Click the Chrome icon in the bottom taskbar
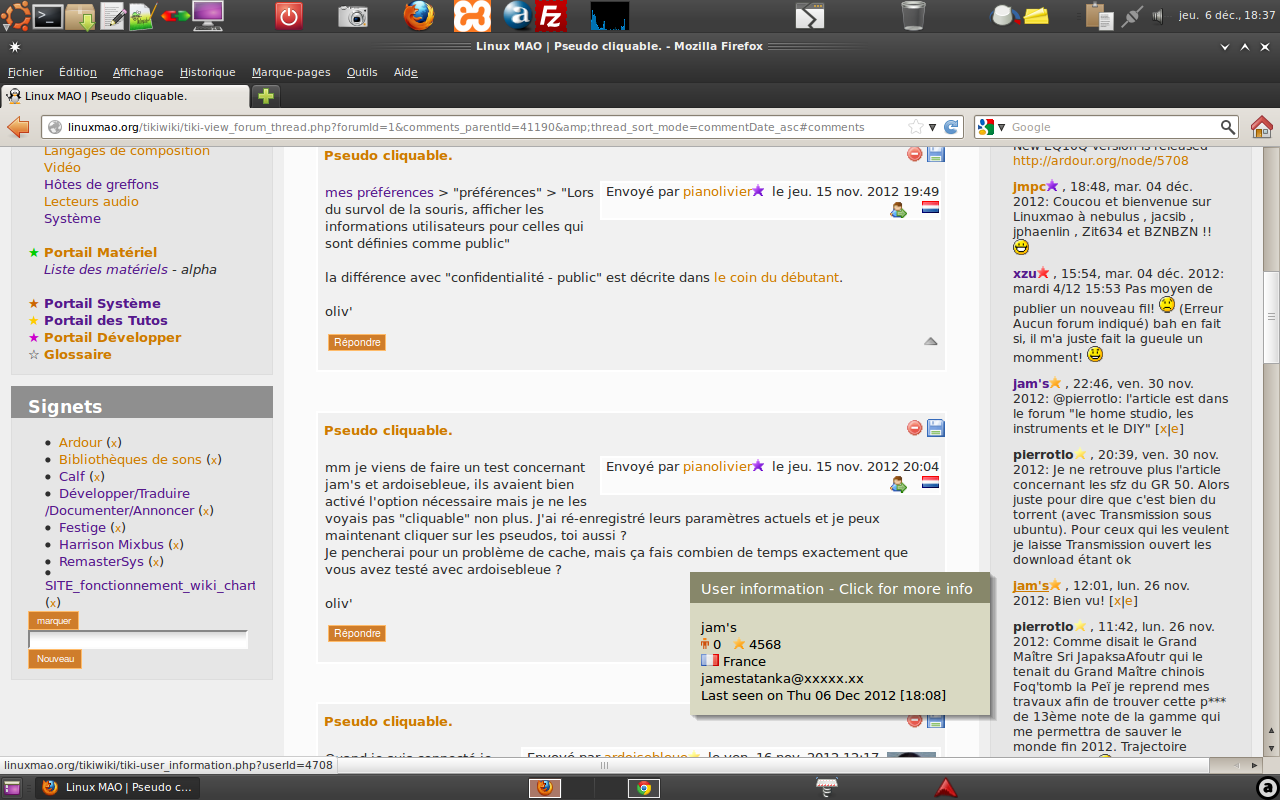The width and height of the screenshot is (1280, 800). click(644, 788)
